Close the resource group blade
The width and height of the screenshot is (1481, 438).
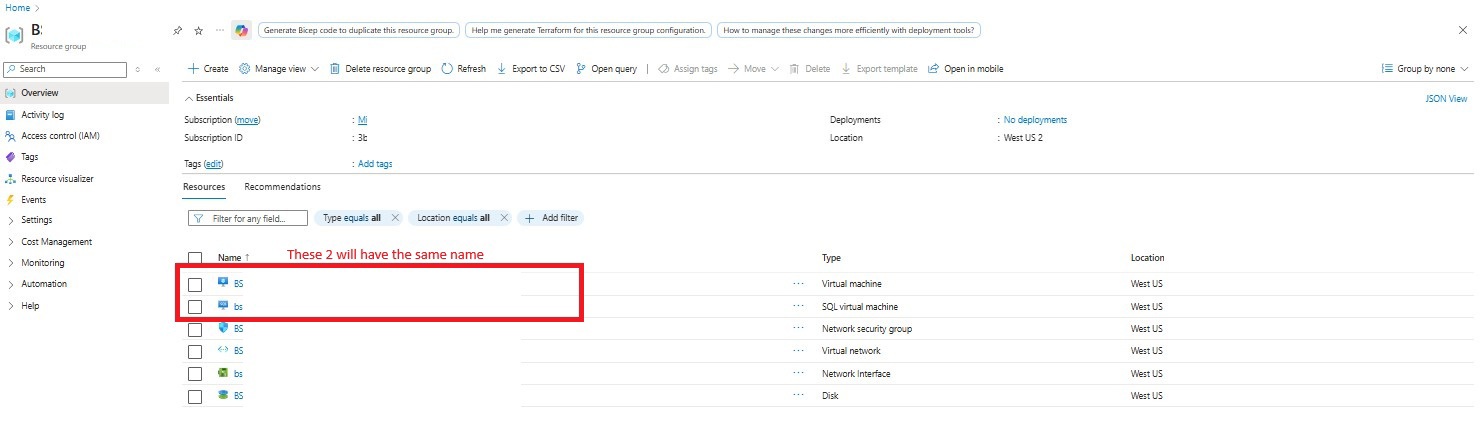(1463, 31)
